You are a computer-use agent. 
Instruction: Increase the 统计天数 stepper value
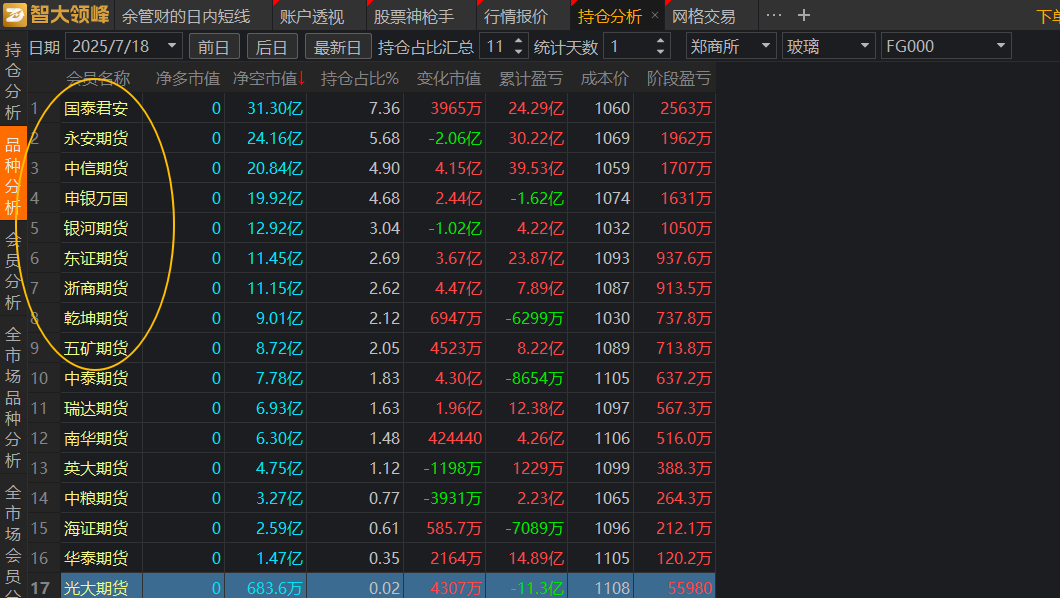coord(660,41)
